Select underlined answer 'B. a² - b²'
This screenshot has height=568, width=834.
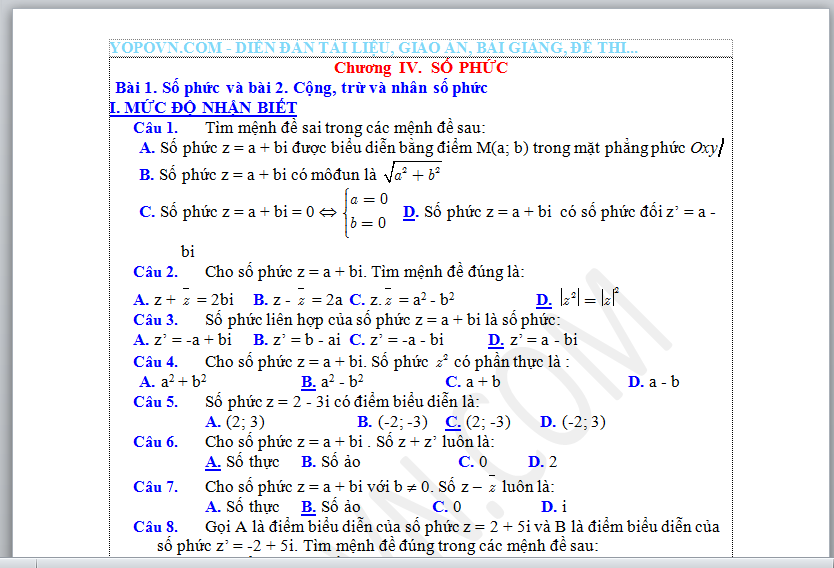pyautogui.click(x=332, y=381)
